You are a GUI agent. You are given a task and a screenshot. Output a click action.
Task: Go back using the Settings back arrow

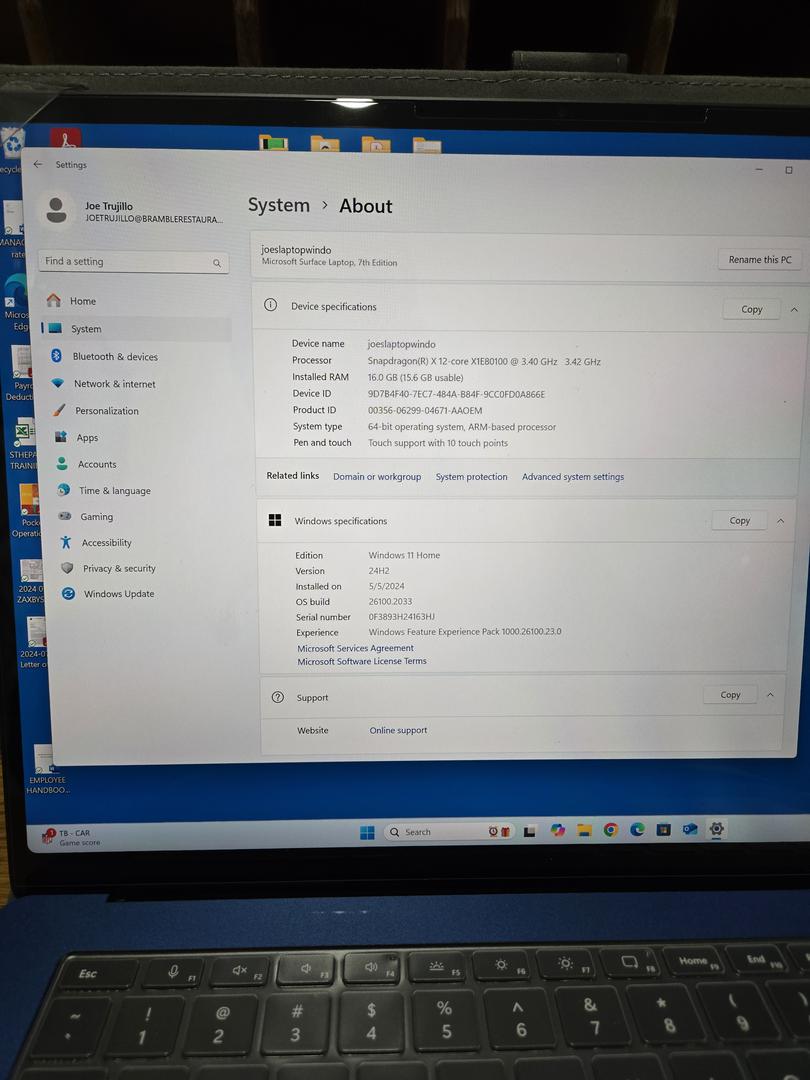(x=38, y=164)
